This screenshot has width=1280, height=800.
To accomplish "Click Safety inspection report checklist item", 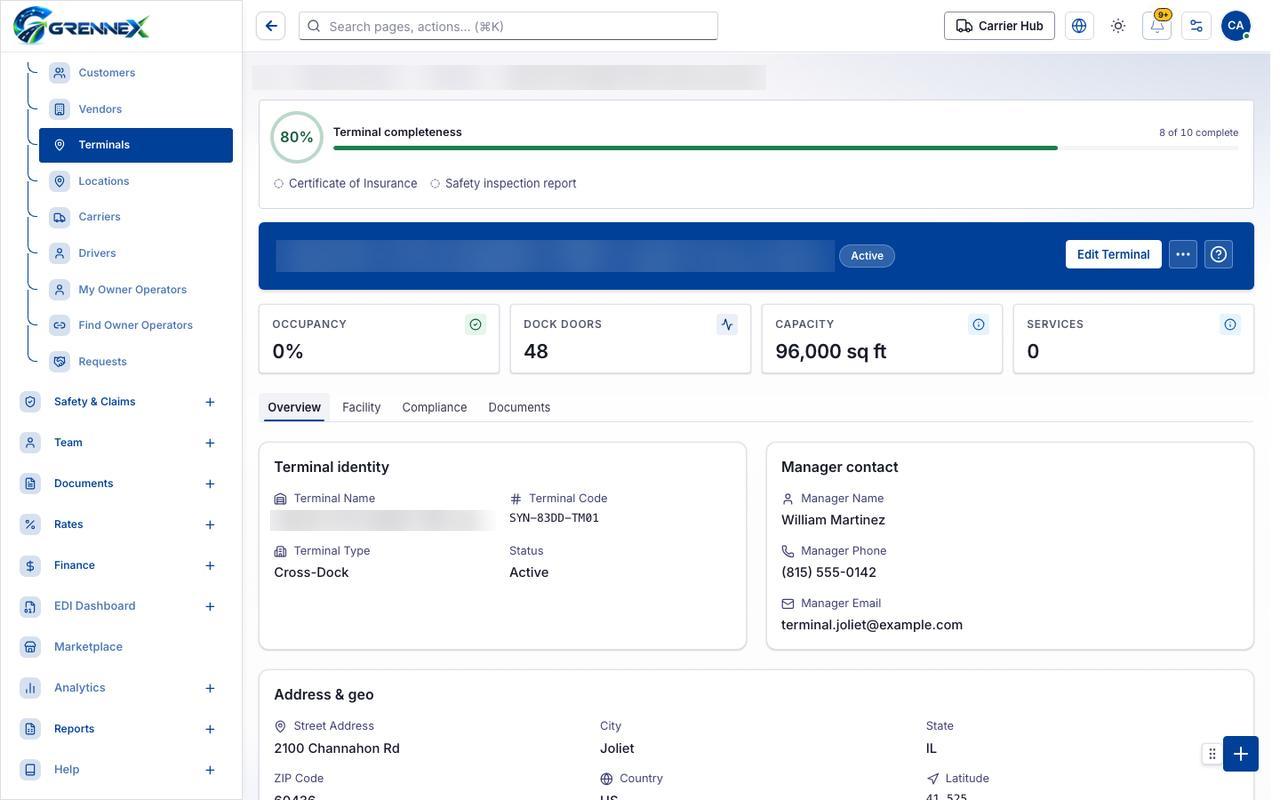I will pos(503,183).
